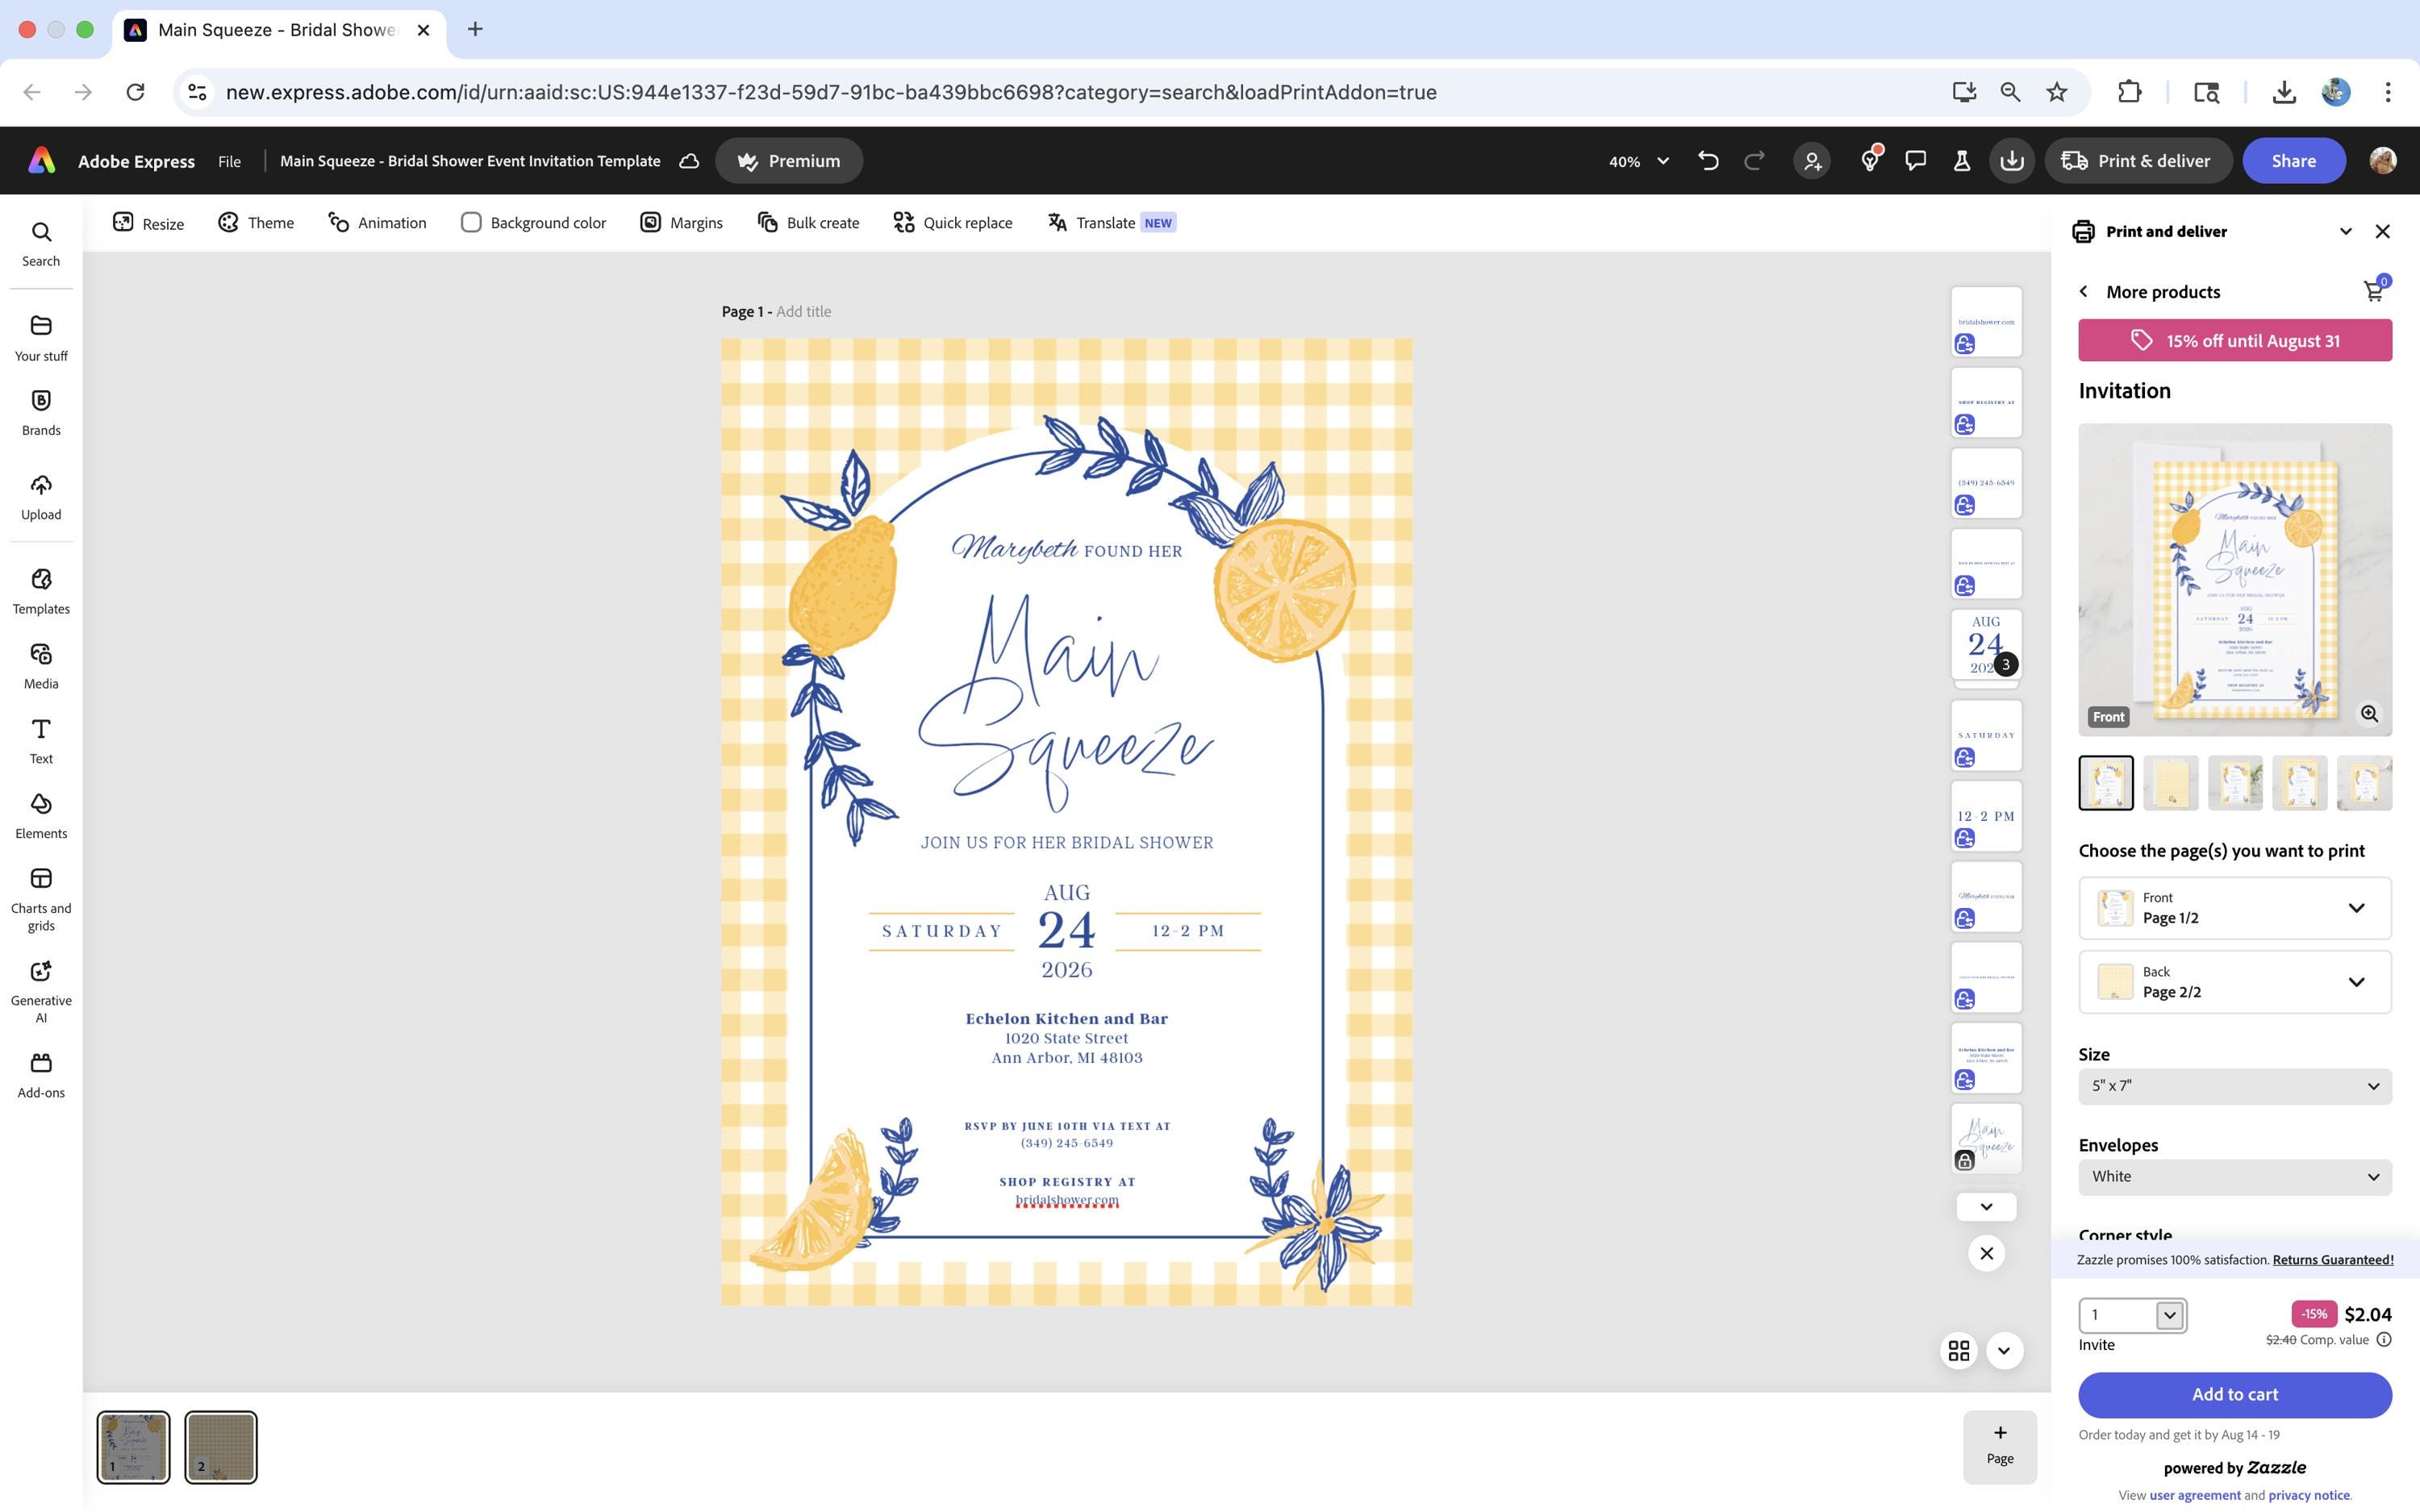The image size is (2420, 1512).
Task: Open the Size 5" x 7" dropdown
Action: click(2235, 1086)
